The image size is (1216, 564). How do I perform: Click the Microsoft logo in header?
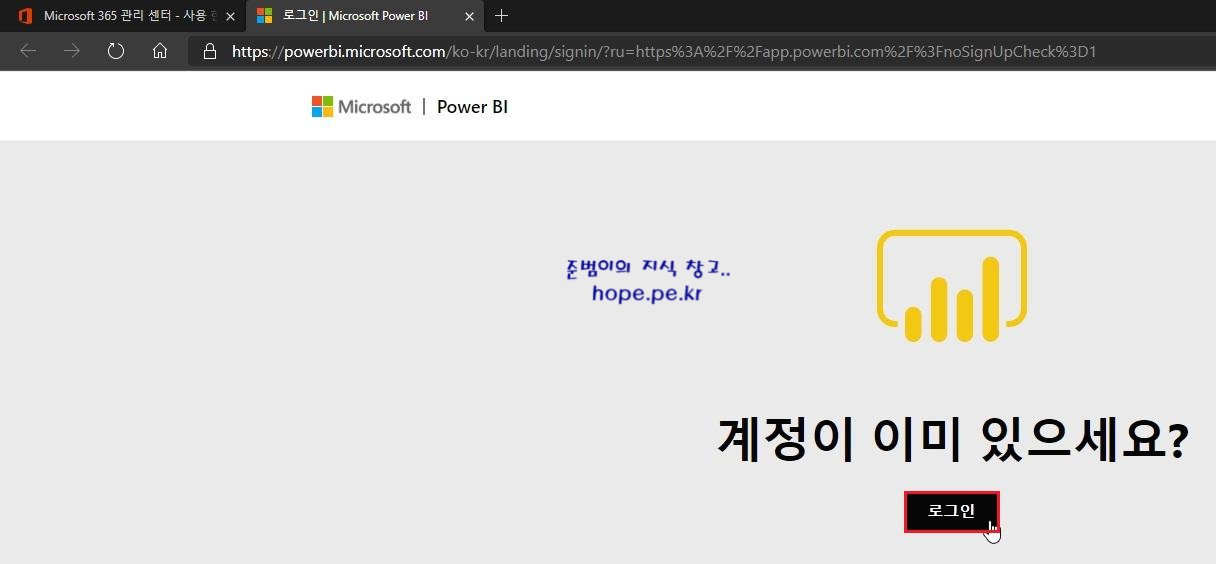pos(361,107)
